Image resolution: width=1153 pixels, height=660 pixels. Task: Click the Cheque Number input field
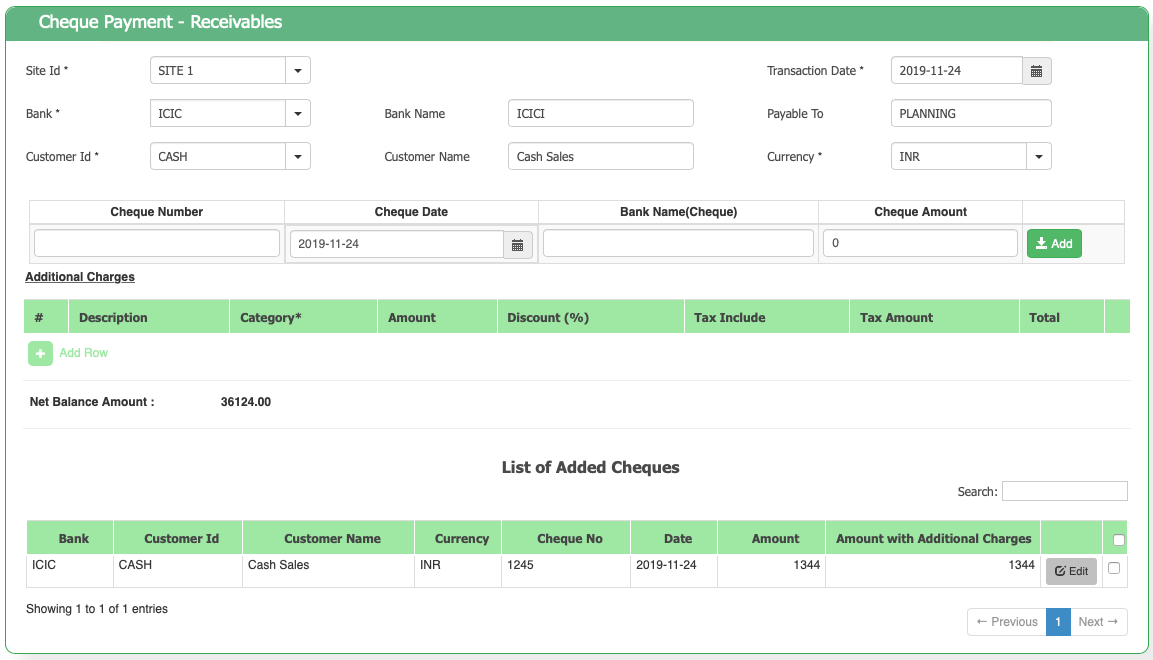point(157,243)
